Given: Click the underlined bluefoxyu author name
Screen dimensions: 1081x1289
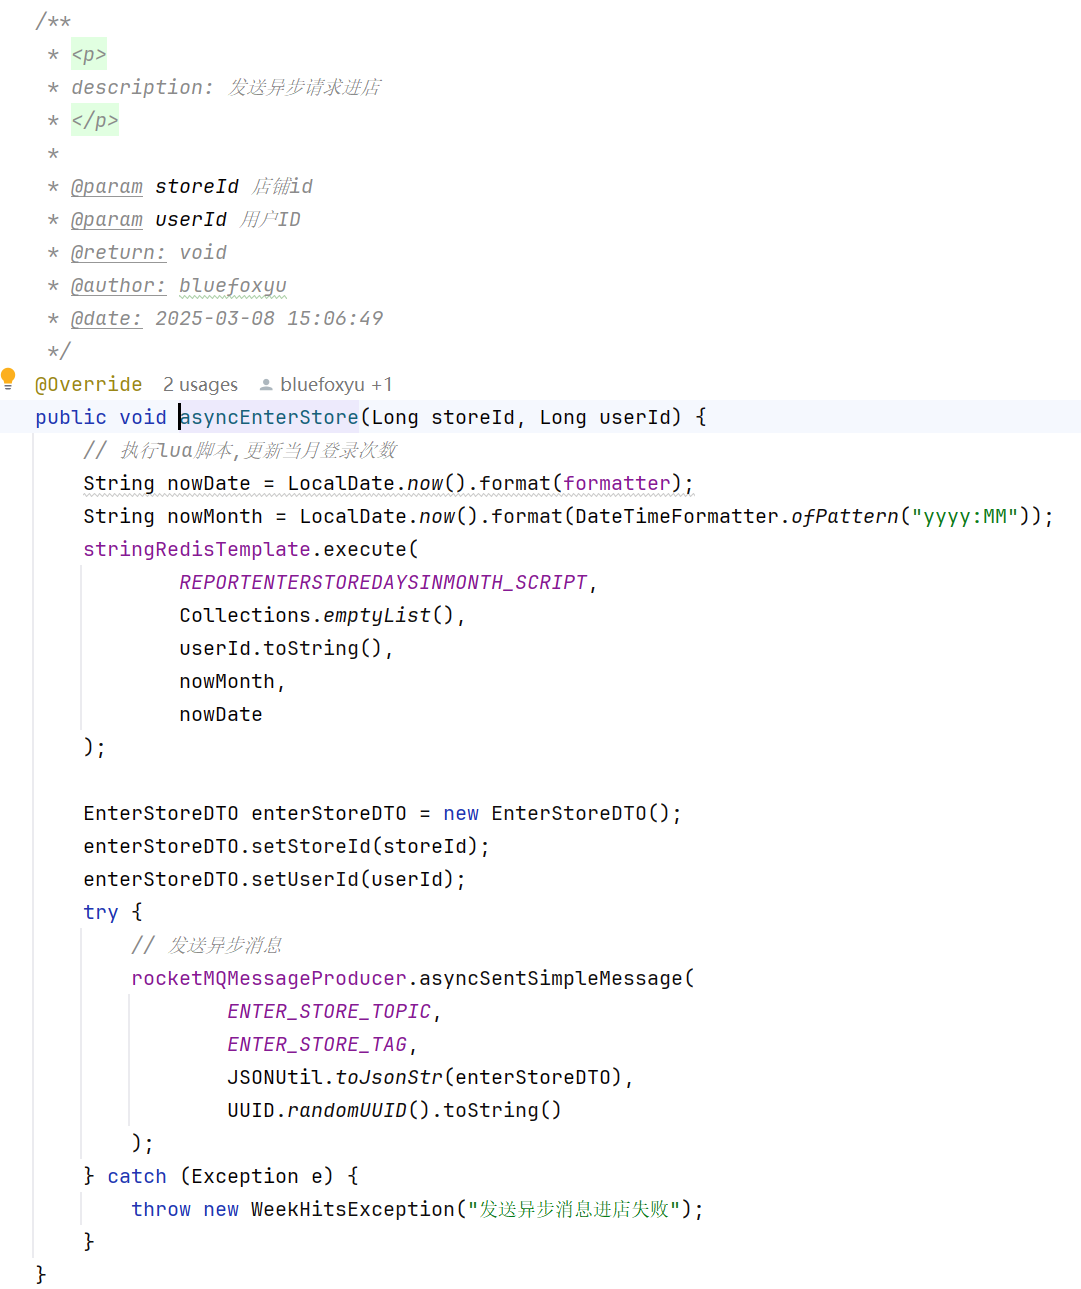Looking at the screenshot, I should coord(233,286).
